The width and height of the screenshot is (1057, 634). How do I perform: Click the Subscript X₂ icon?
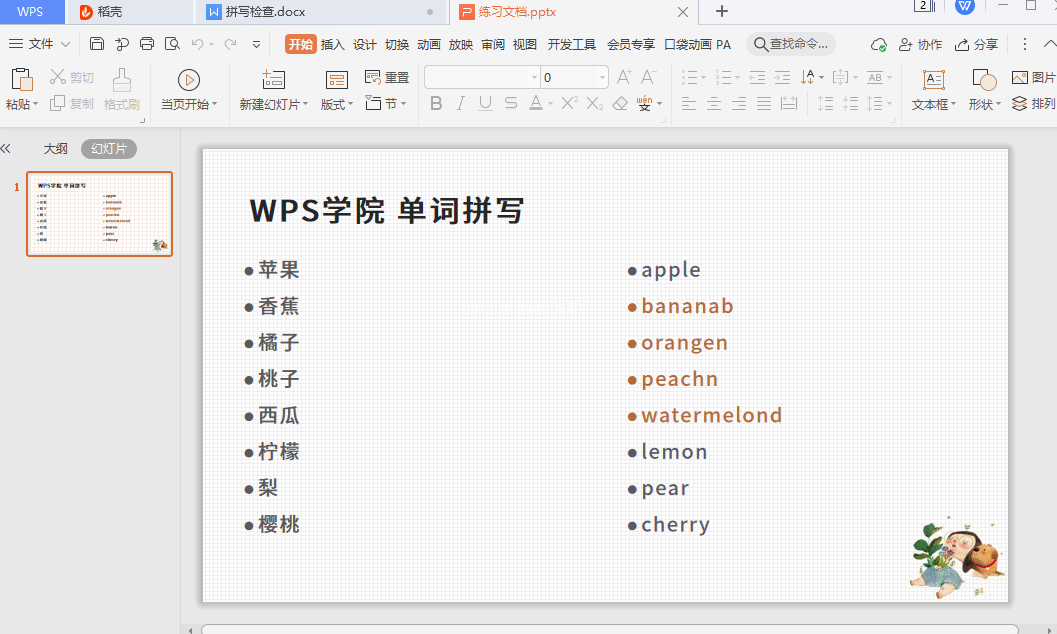point(595,103)
